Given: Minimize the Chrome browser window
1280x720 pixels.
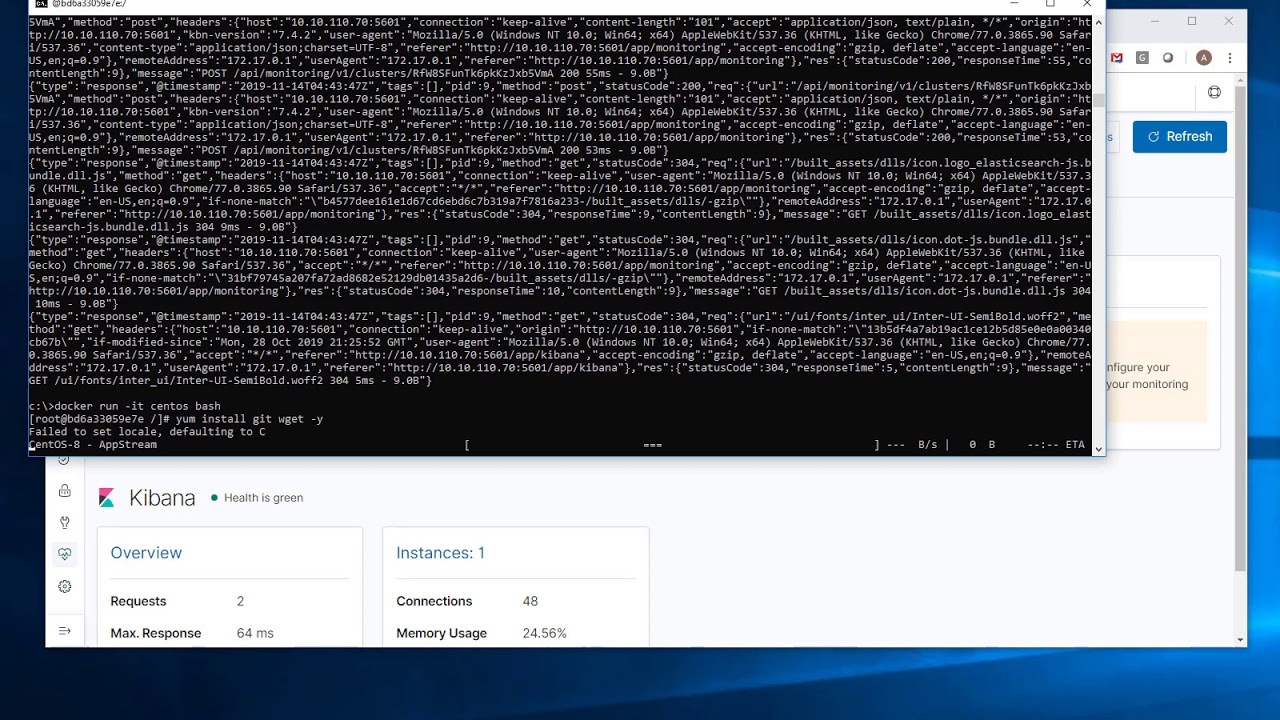Looking at the screenshot, I should [1155, 21].
